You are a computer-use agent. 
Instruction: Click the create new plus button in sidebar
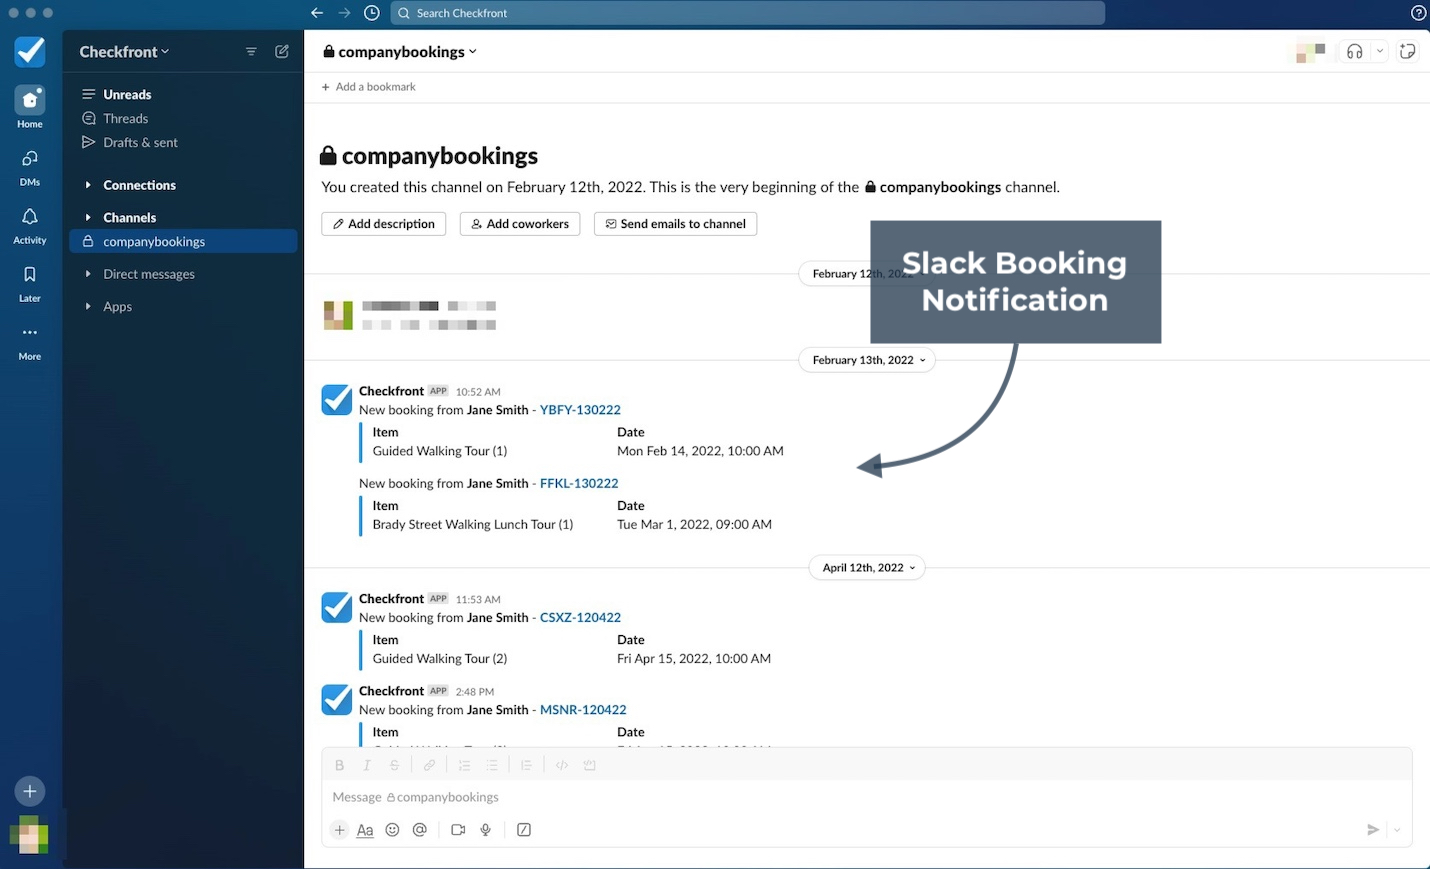pos(30,791)
